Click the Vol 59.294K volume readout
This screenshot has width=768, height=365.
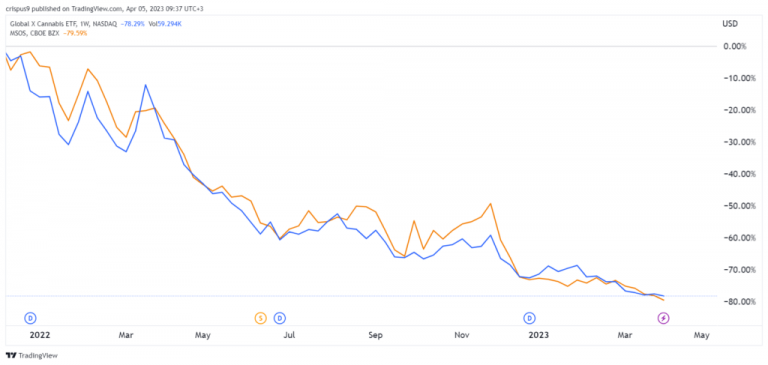(166, 24)
